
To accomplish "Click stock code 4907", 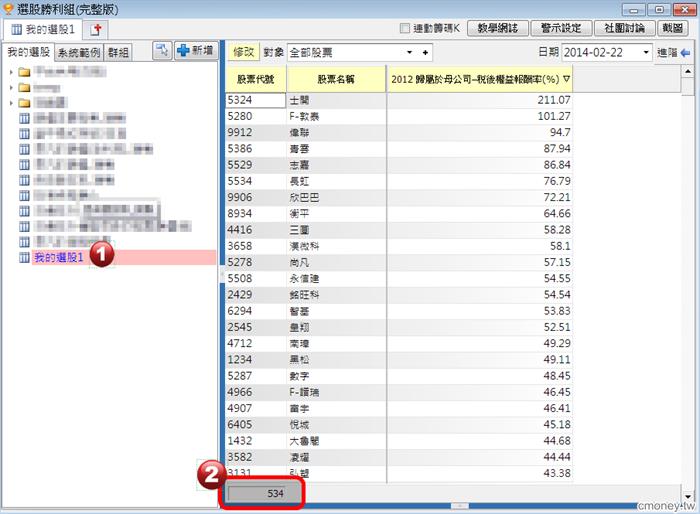I will point(240,408).
